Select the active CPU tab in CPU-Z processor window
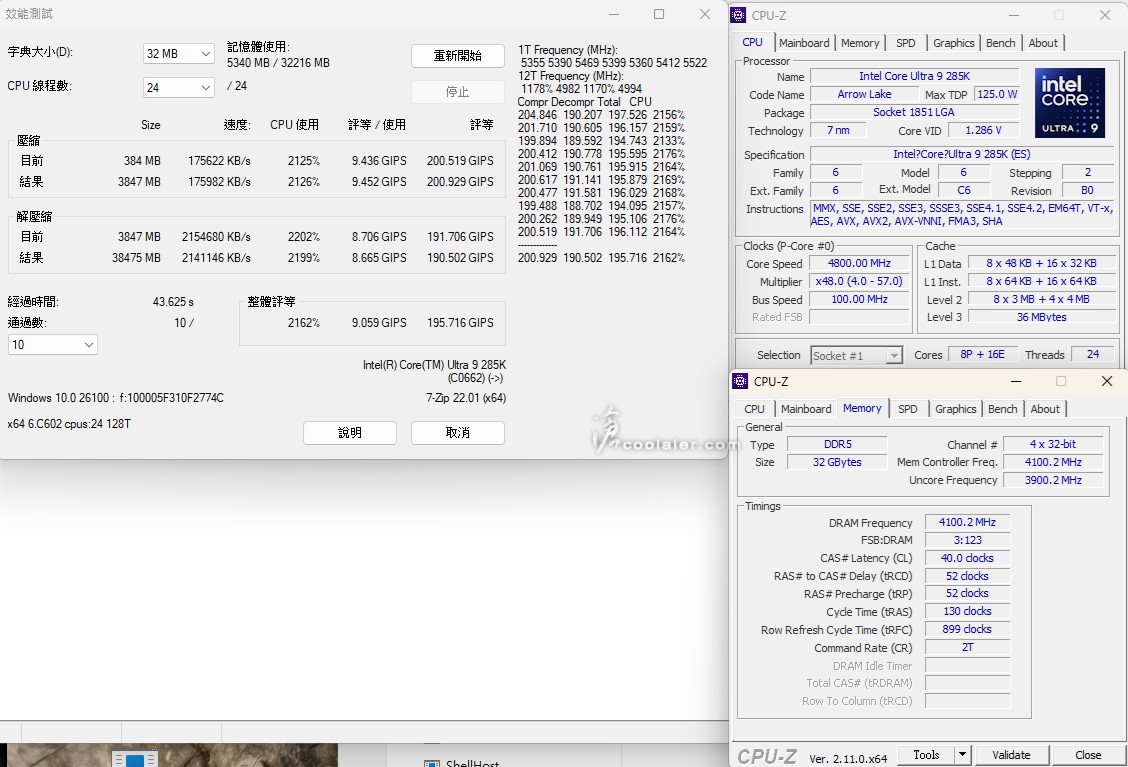 pyautogui.click(x=752, y=42)
